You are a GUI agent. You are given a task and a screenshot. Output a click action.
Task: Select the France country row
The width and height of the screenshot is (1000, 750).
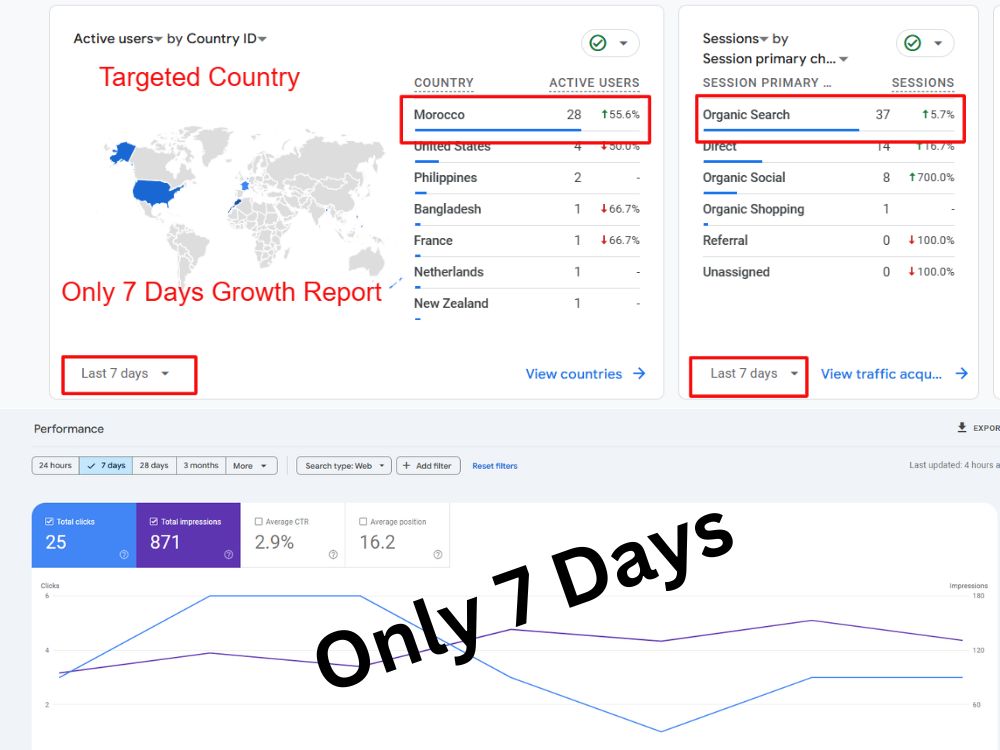526,240
